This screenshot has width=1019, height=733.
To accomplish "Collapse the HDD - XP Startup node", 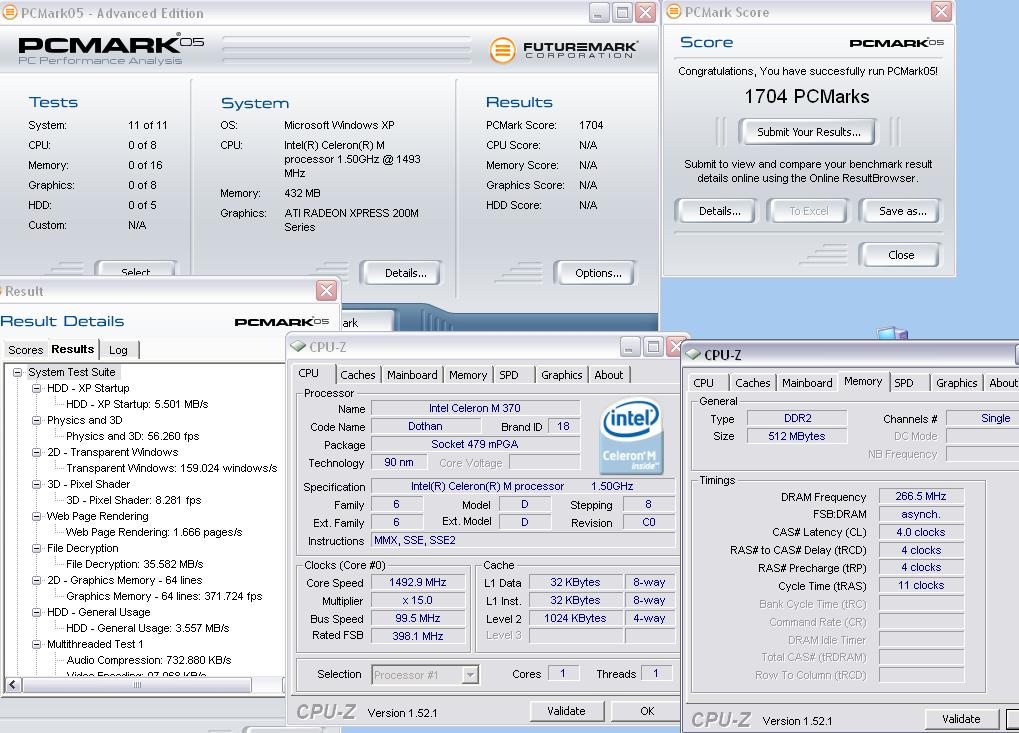I will click(x=37, y=388).
